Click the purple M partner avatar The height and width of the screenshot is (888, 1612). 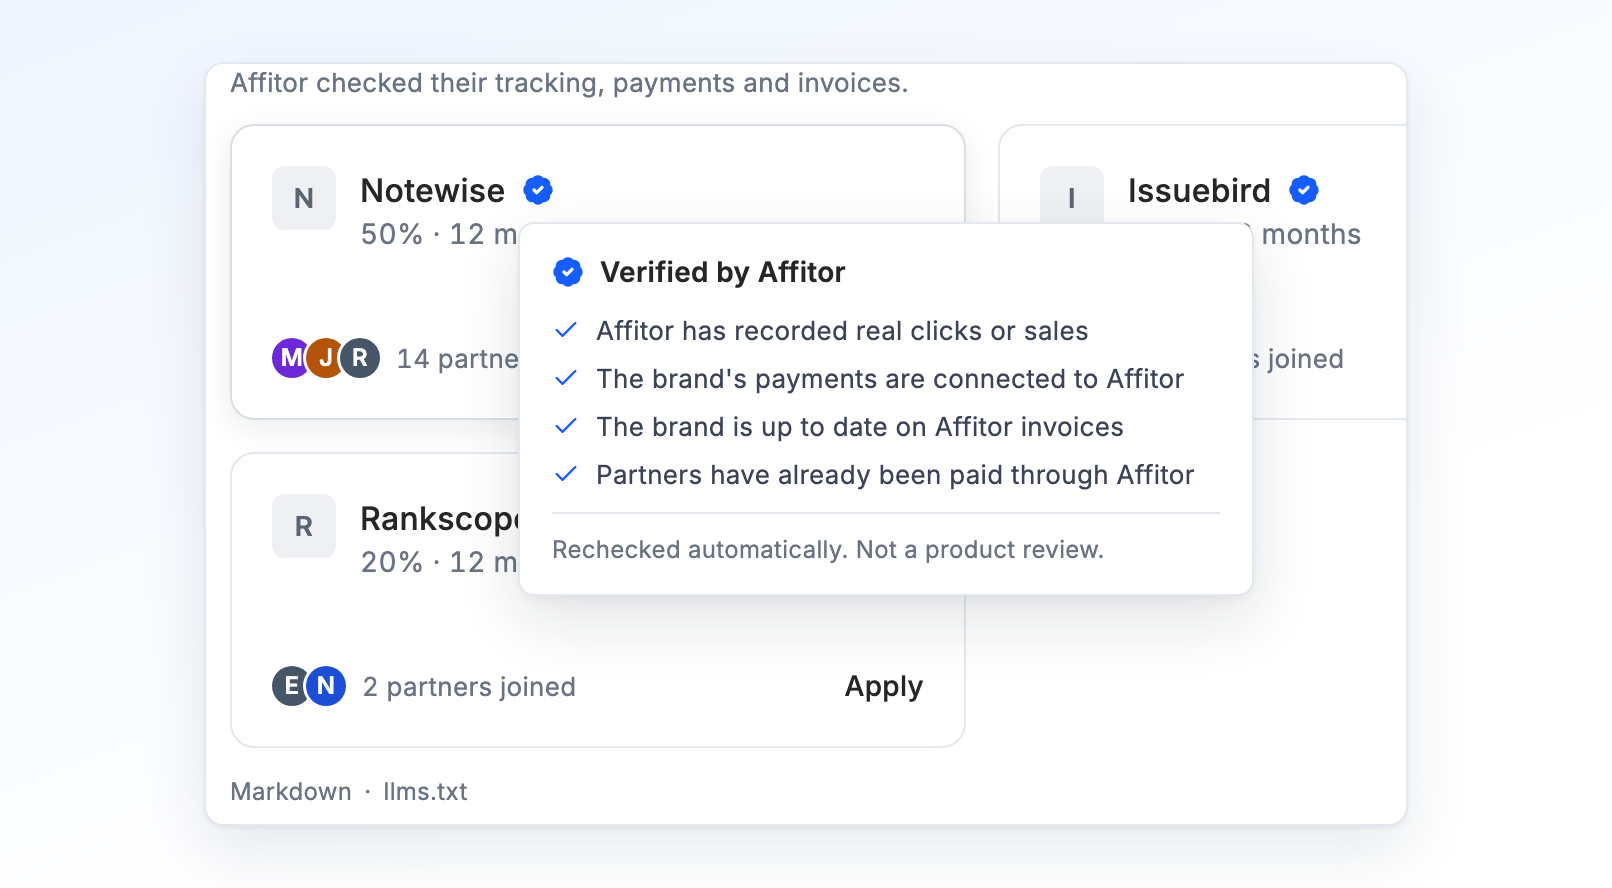[x=291, y=358]
